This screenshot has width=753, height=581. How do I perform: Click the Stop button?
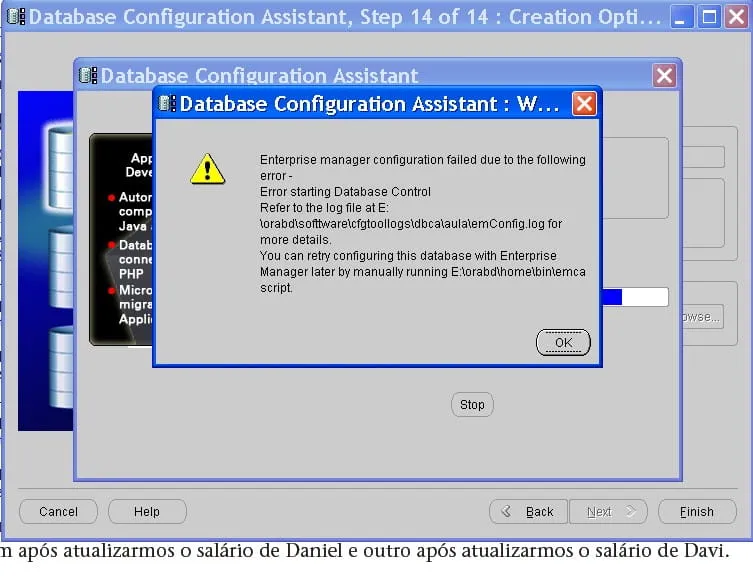tap(472, 405)
